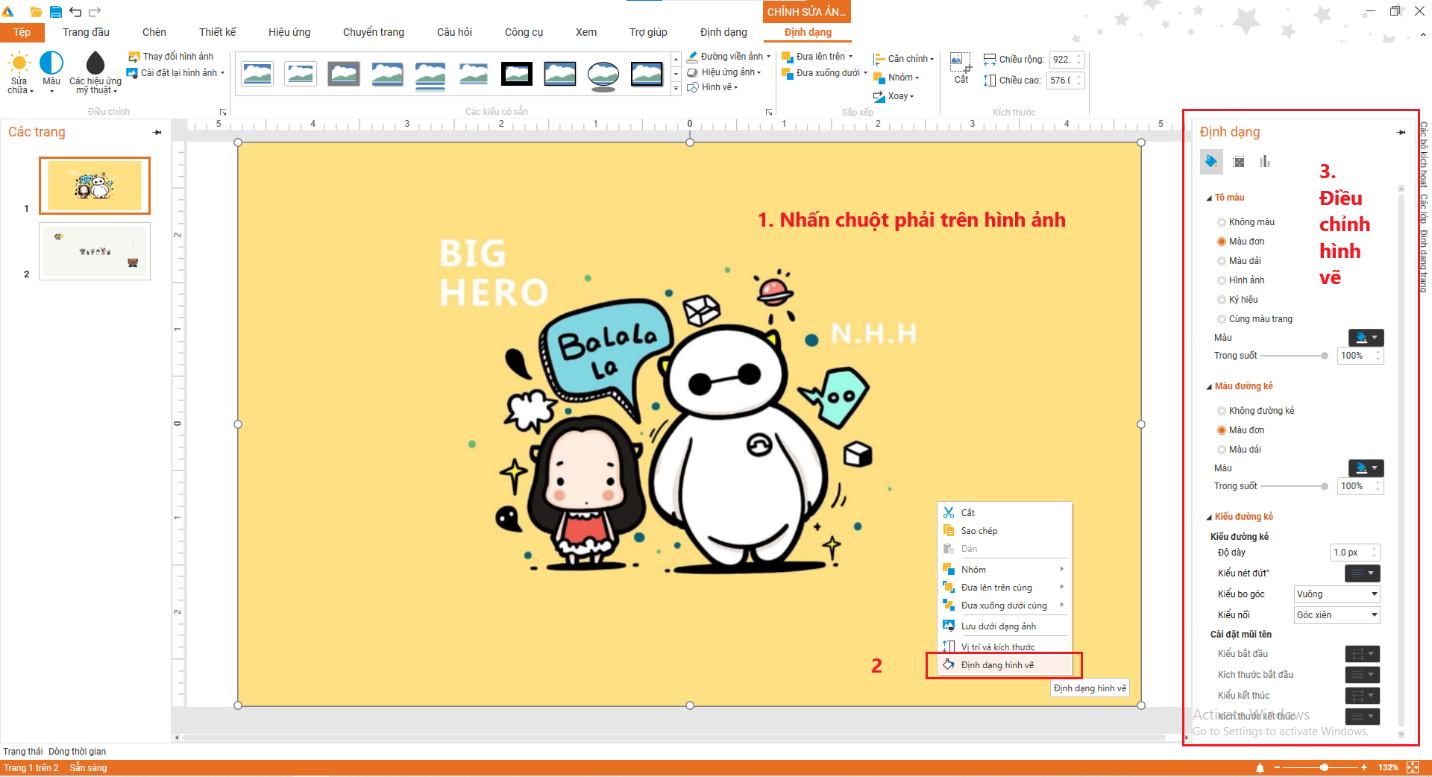Open the Màu picture color tool
Viewport: 1432px width, 777px height.
point(51,71)
